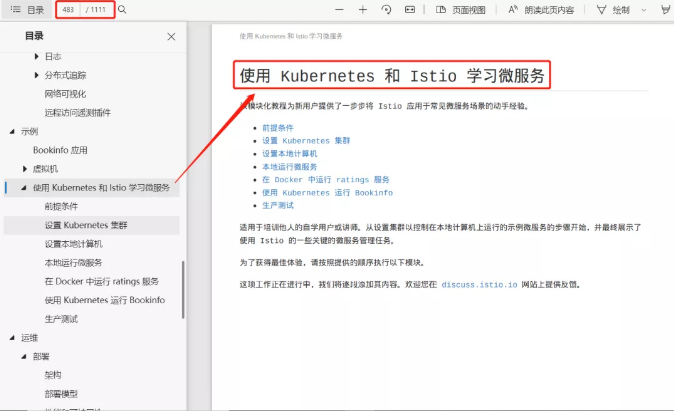
Task: Follow 在 Docker 中运行 ratings 服务 link
Action: point(326,180)
